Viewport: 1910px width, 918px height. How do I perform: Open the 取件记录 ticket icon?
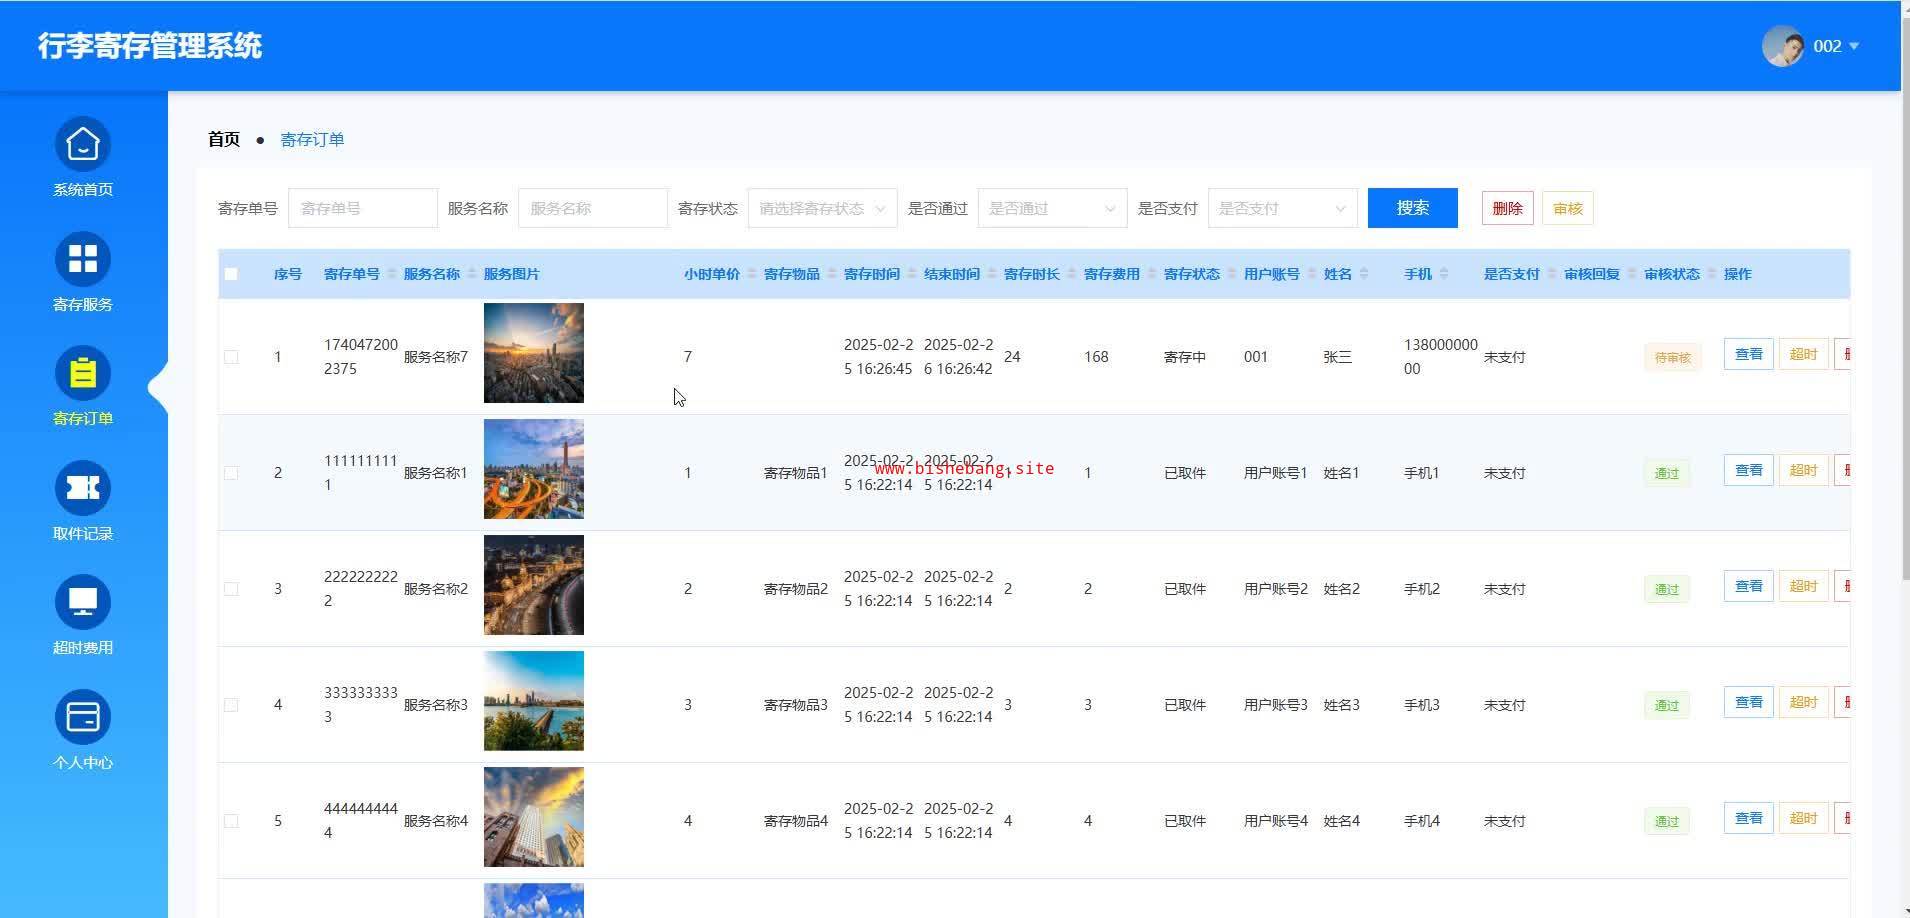coord(82,488)
